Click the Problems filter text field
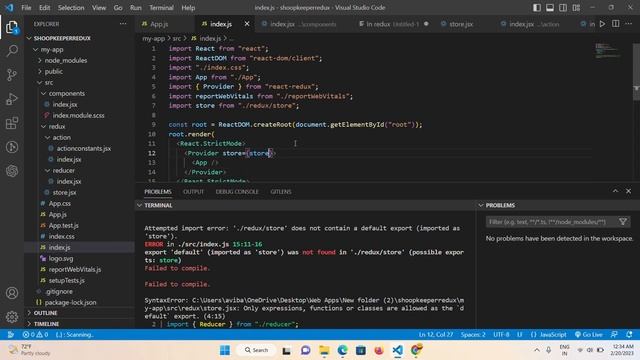 click(x=551, y=222)
